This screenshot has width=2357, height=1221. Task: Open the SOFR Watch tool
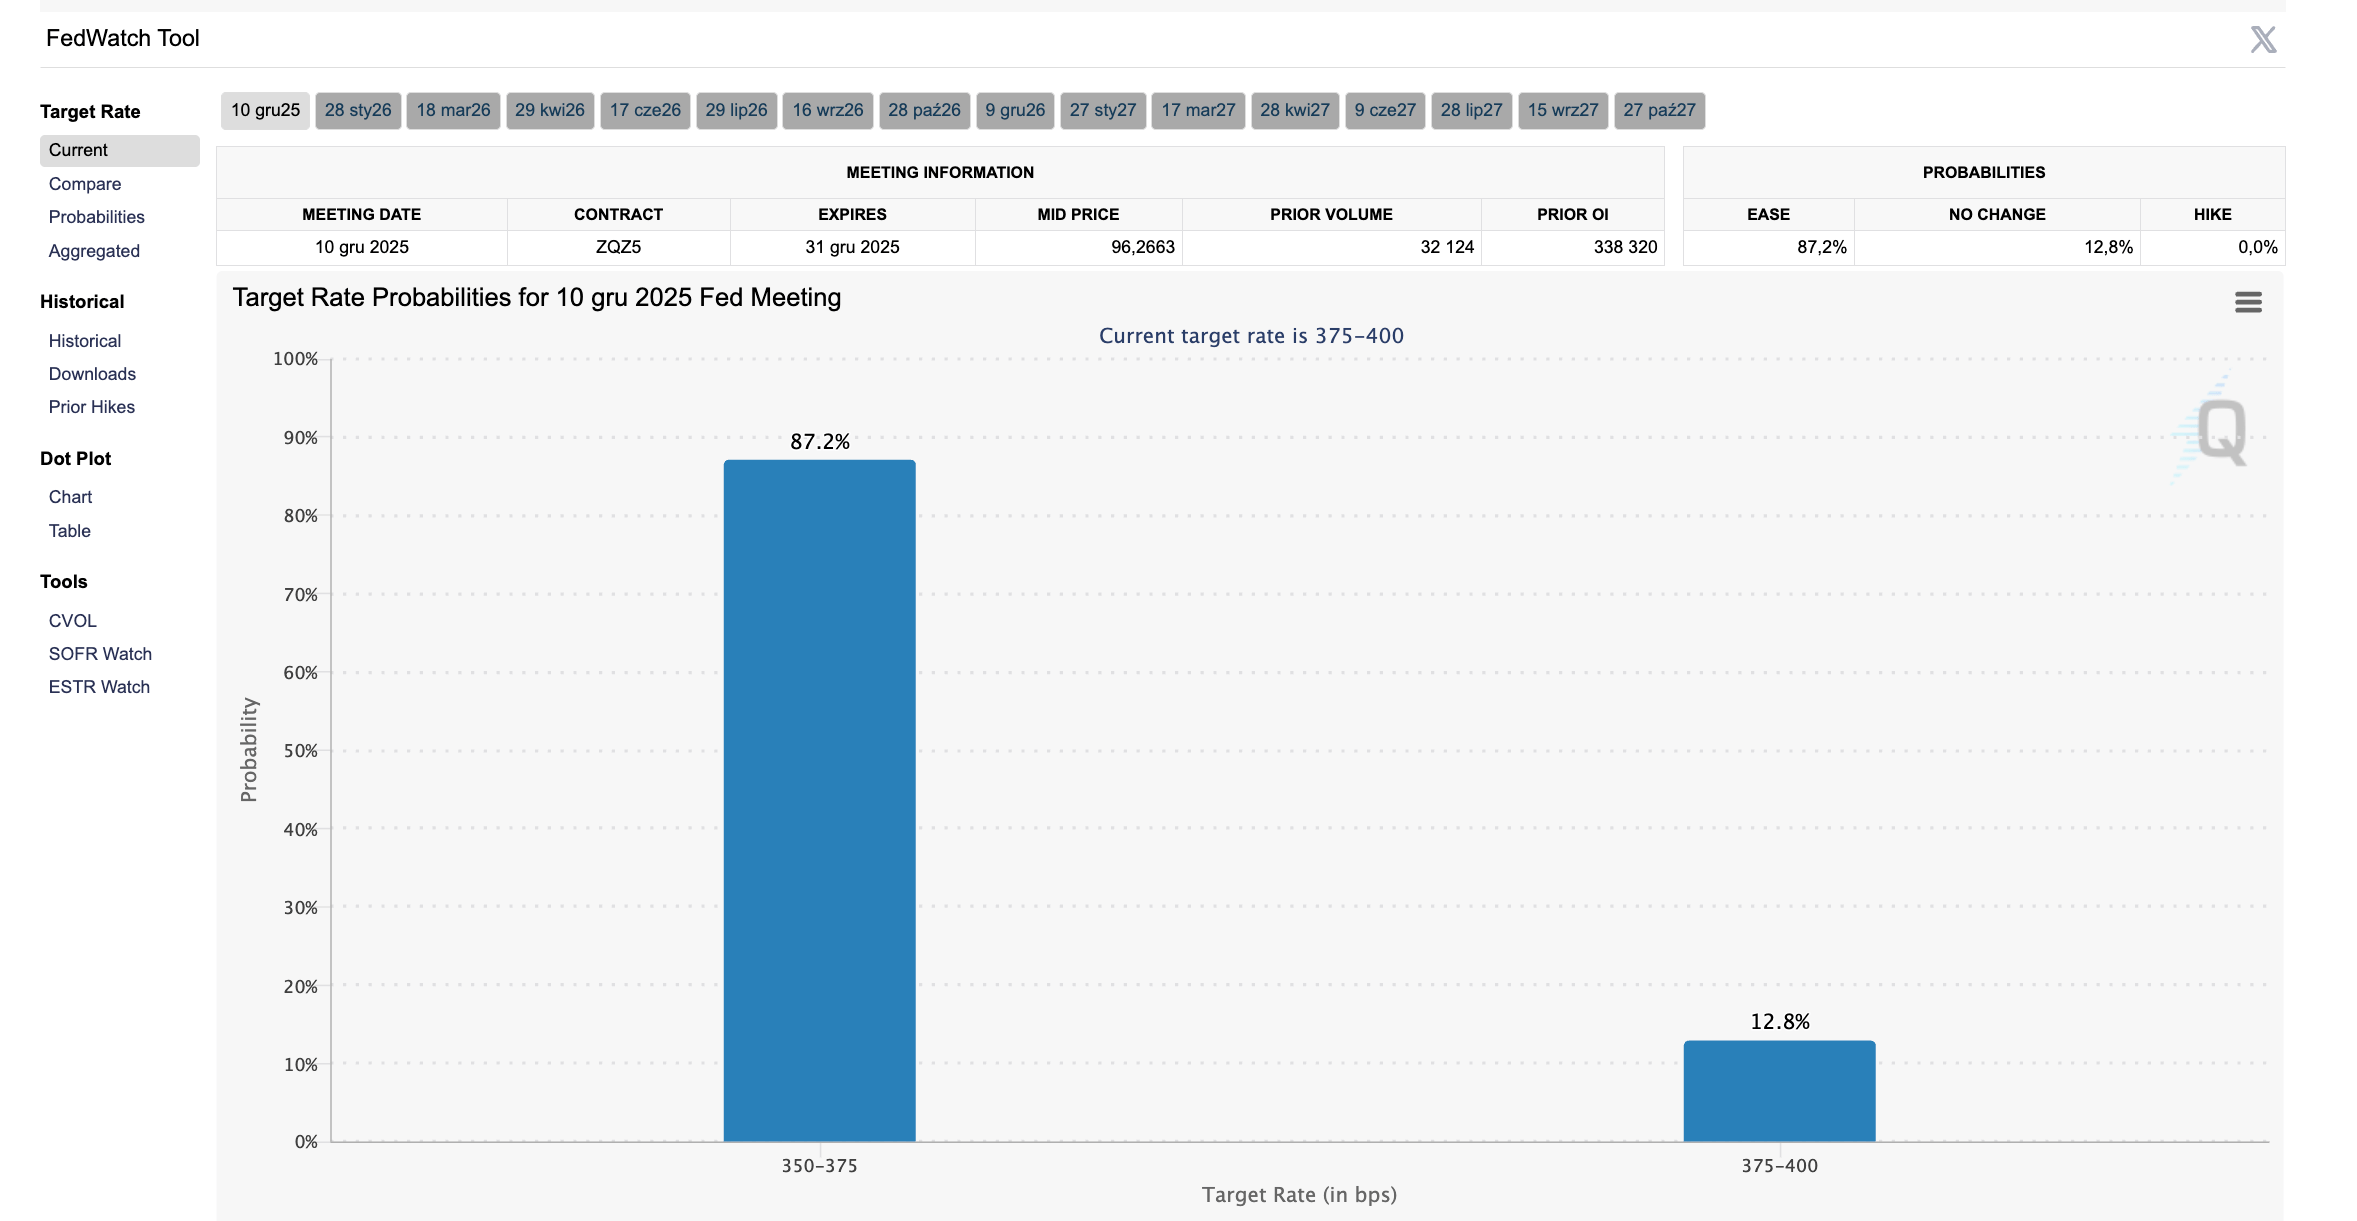[x=100, y=654]
